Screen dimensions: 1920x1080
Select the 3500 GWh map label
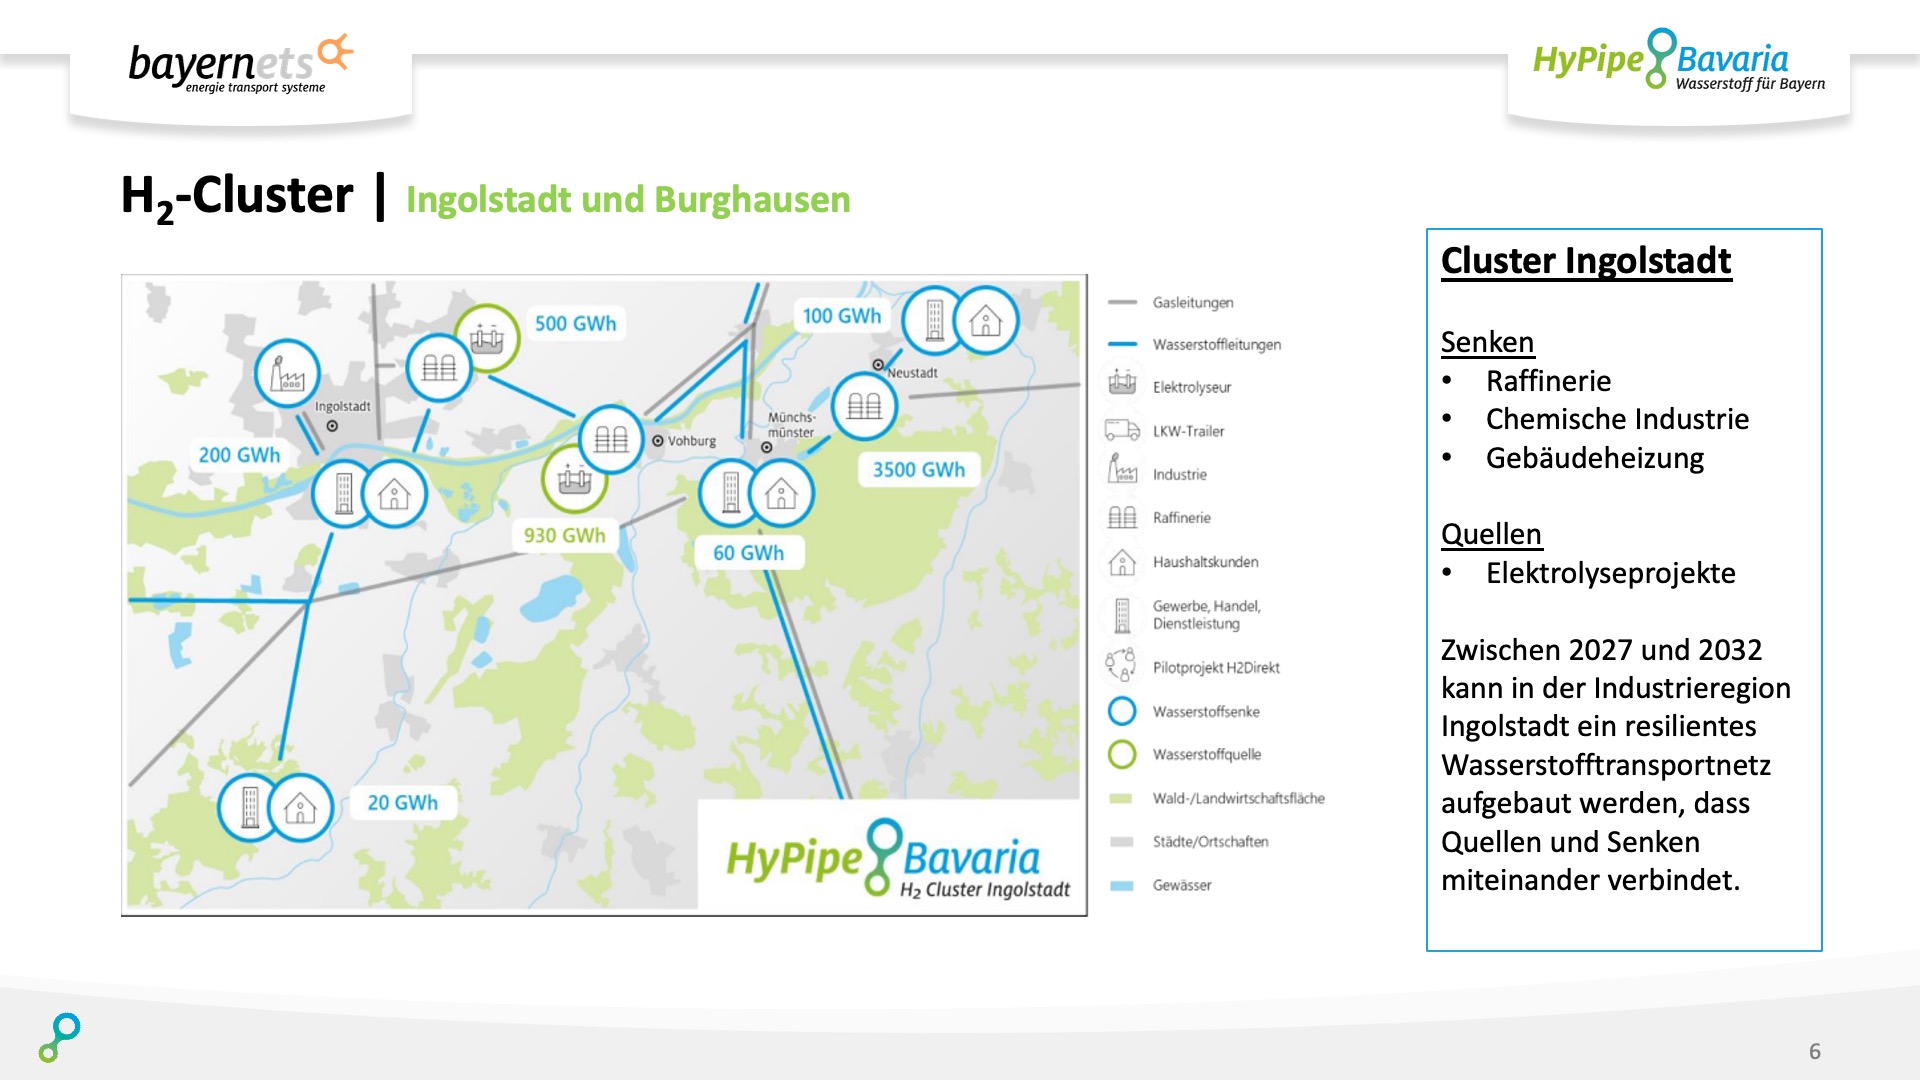pos(918,470)
